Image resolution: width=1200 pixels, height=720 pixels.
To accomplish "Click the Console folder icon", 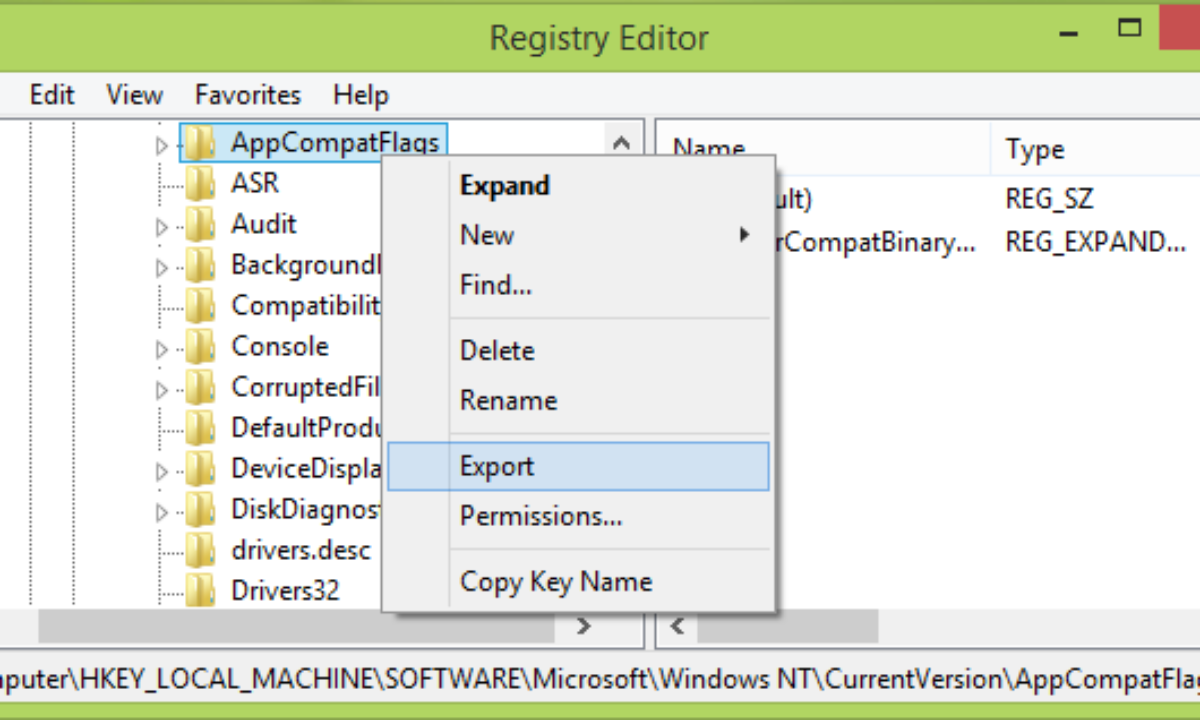I will (x=200, y=347).
